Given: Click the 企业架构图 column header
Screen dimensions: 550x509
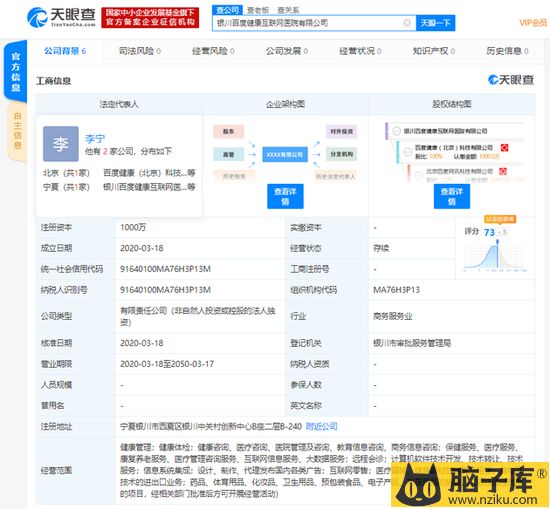Looking at the screenshot, I should (x=285, y=104).
